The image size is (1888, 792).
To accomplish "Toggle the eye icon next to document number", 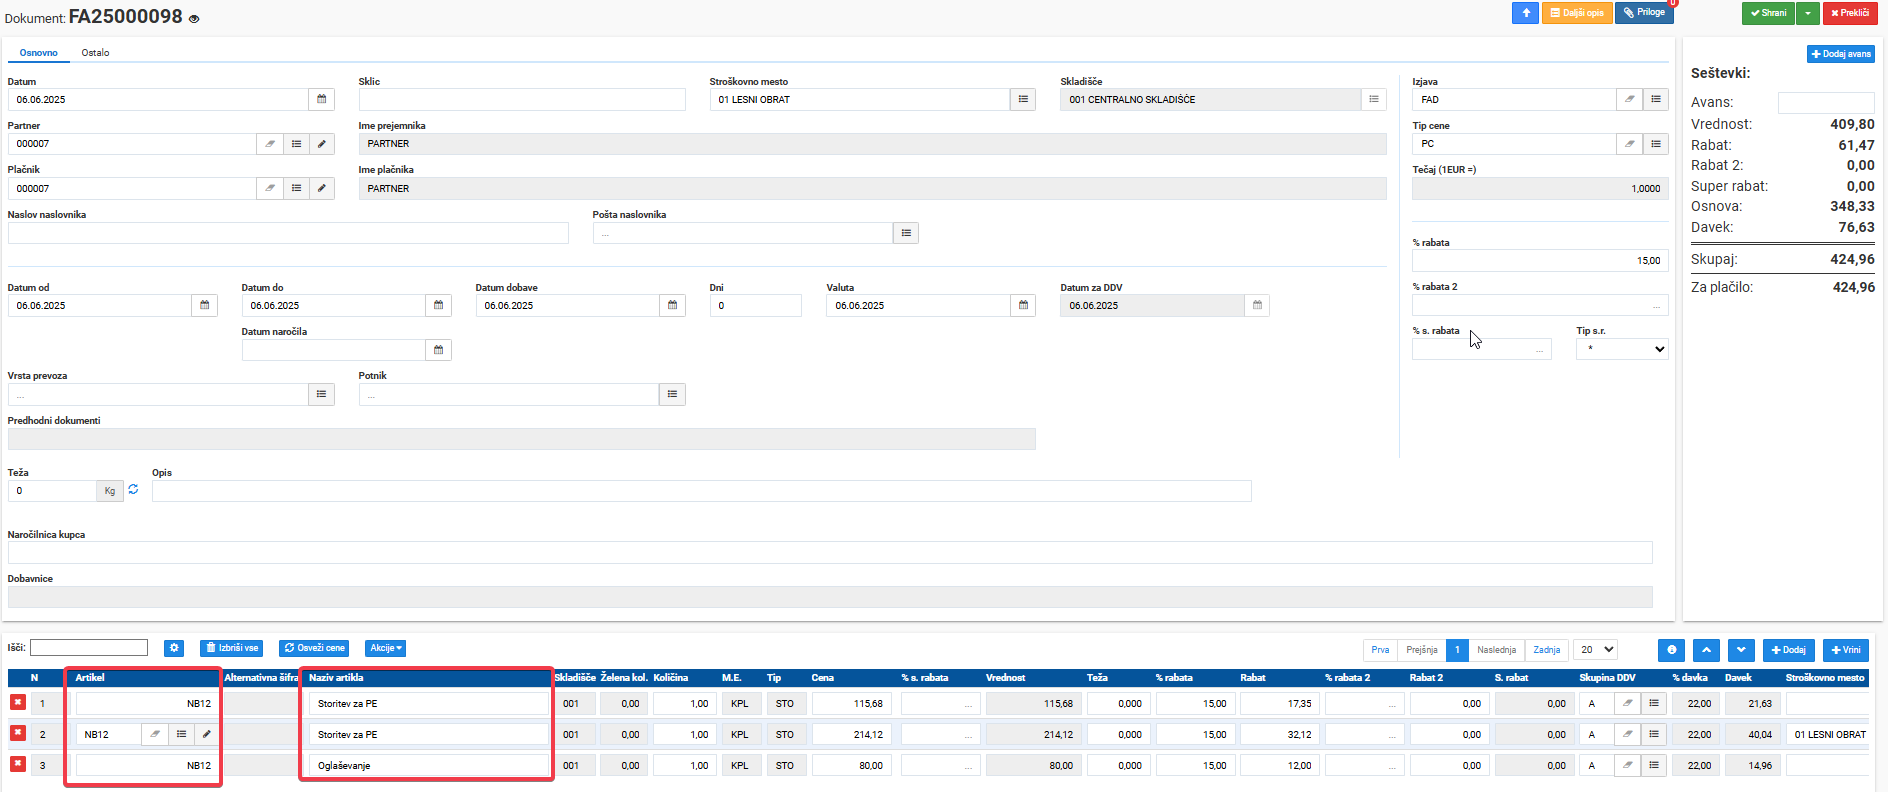I will [194, 19].
